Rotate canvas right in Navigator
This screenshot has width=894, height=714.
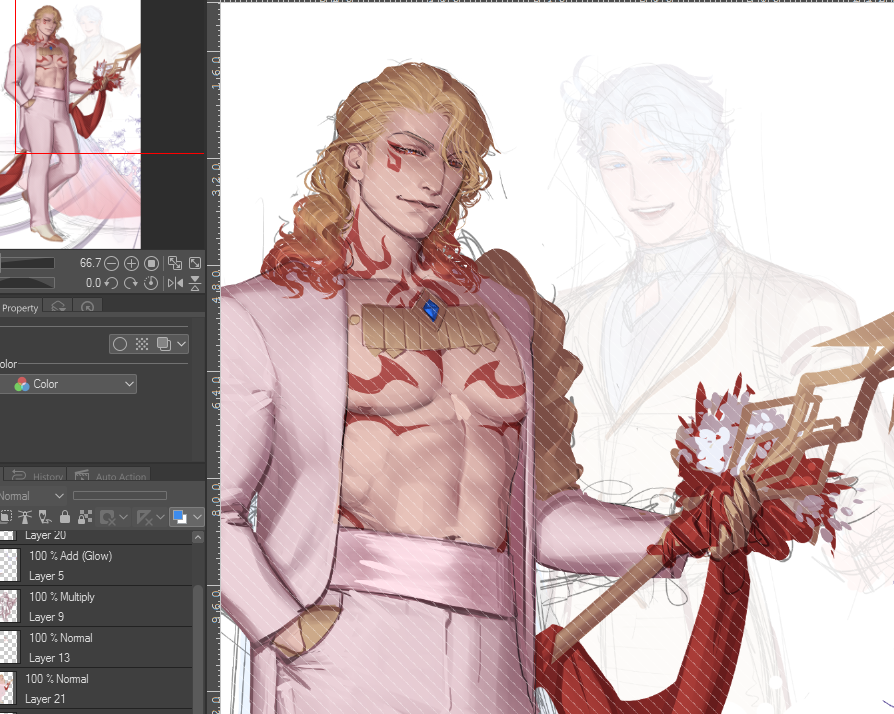point(131,283)
